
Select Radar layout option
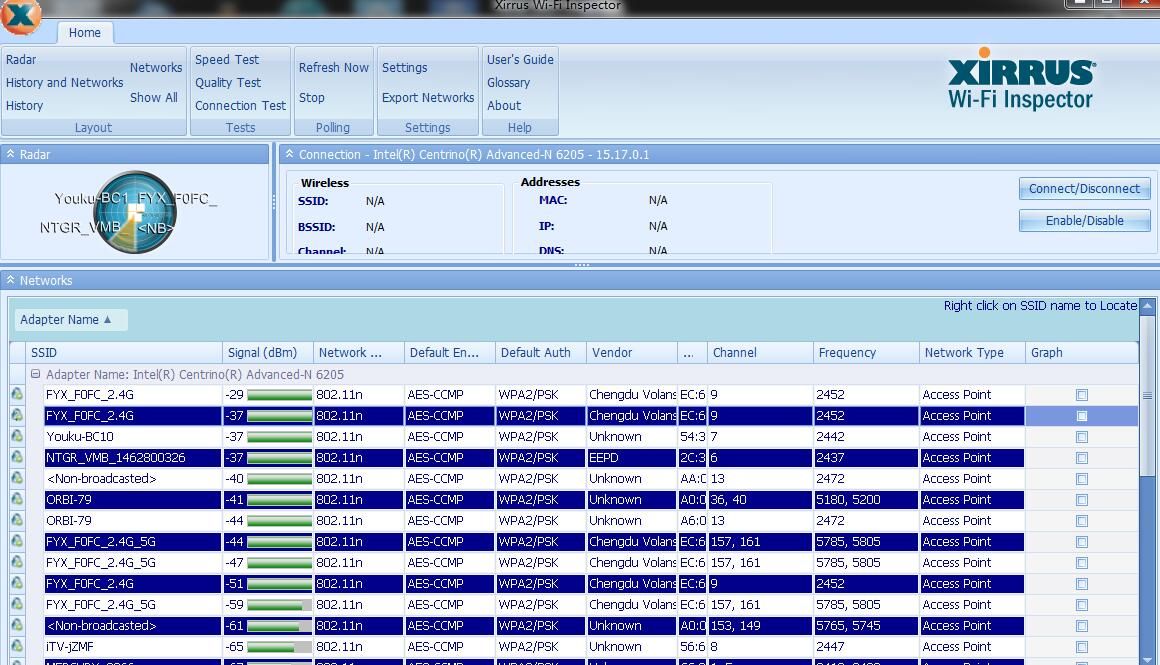click(21, 60)
